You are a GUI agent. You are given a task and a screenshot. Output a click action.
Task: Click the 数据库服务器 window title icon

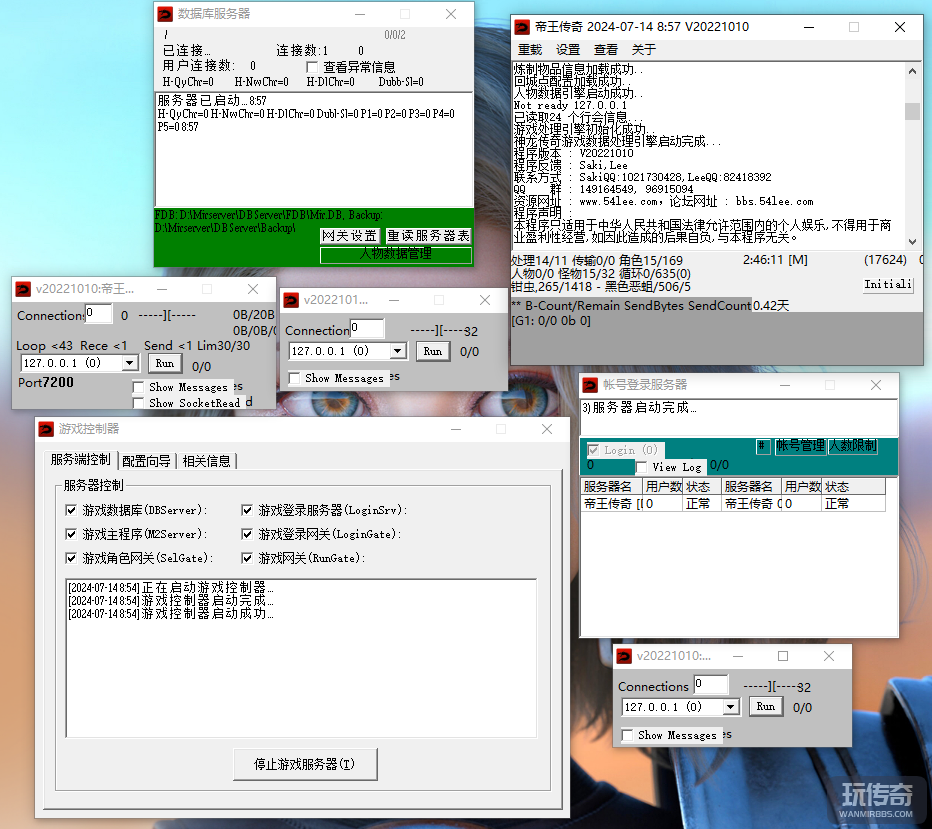(x=165, y=14)
